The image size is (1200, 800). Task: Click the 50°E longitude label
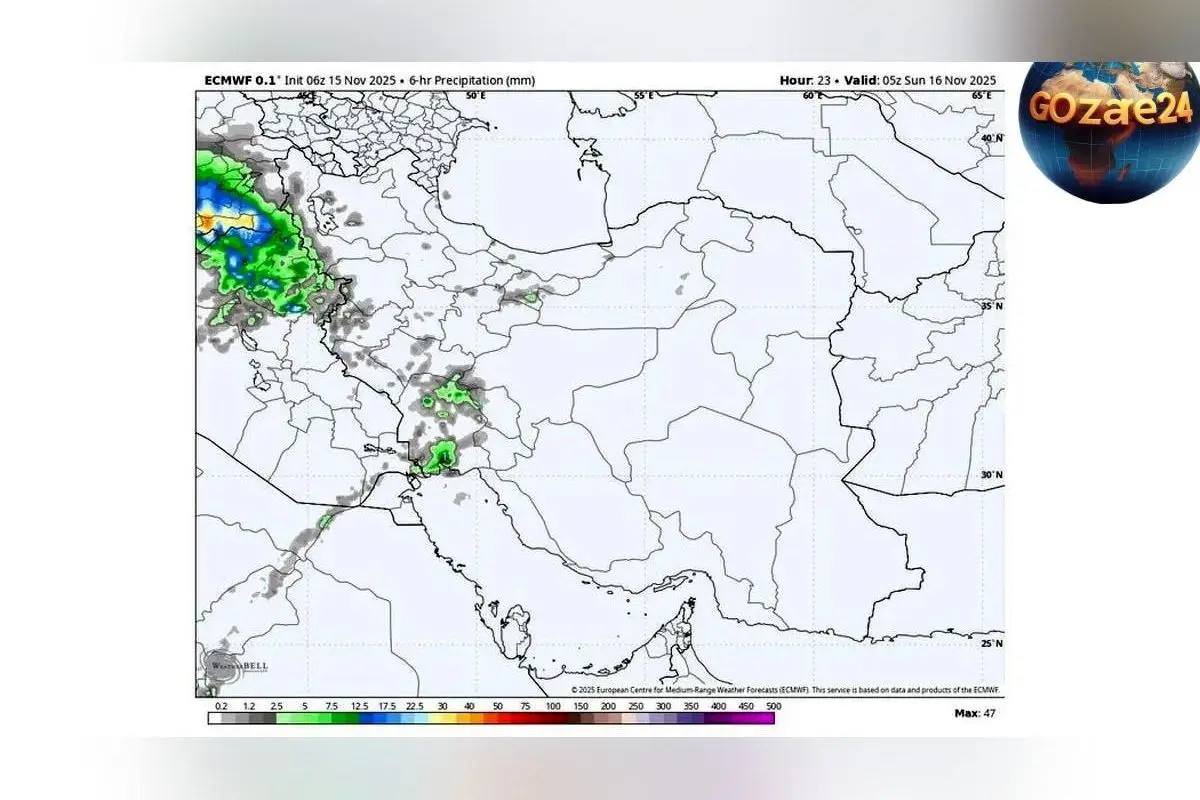(476, 96)
